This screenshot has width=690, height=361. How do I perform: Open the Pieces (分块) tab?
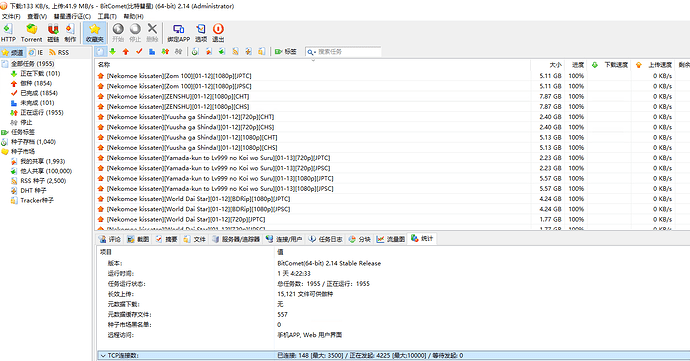pos(360,239)
